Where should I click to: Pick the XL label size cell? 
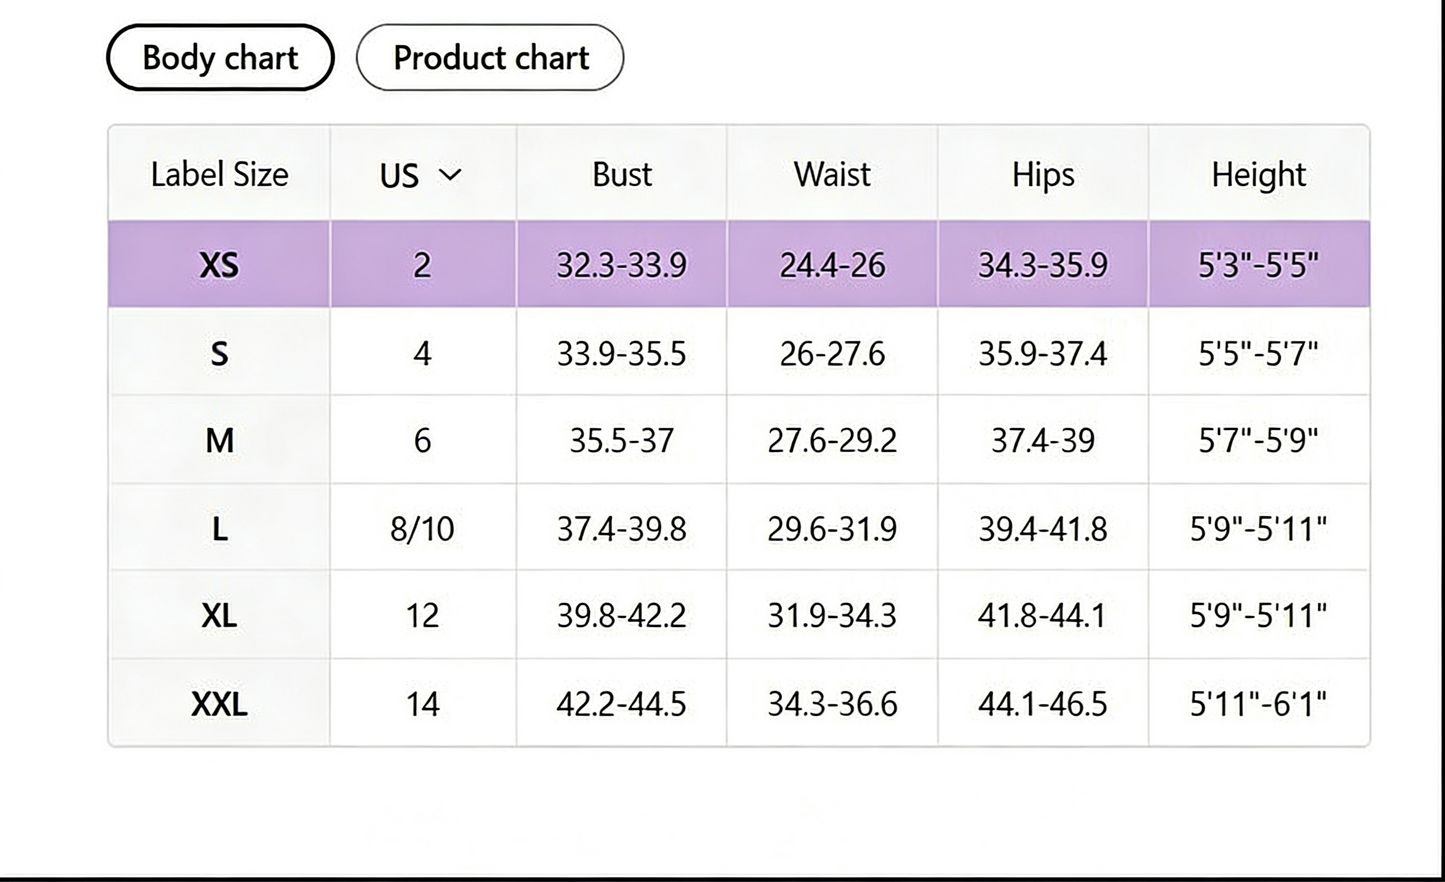[x=219, y=615]
